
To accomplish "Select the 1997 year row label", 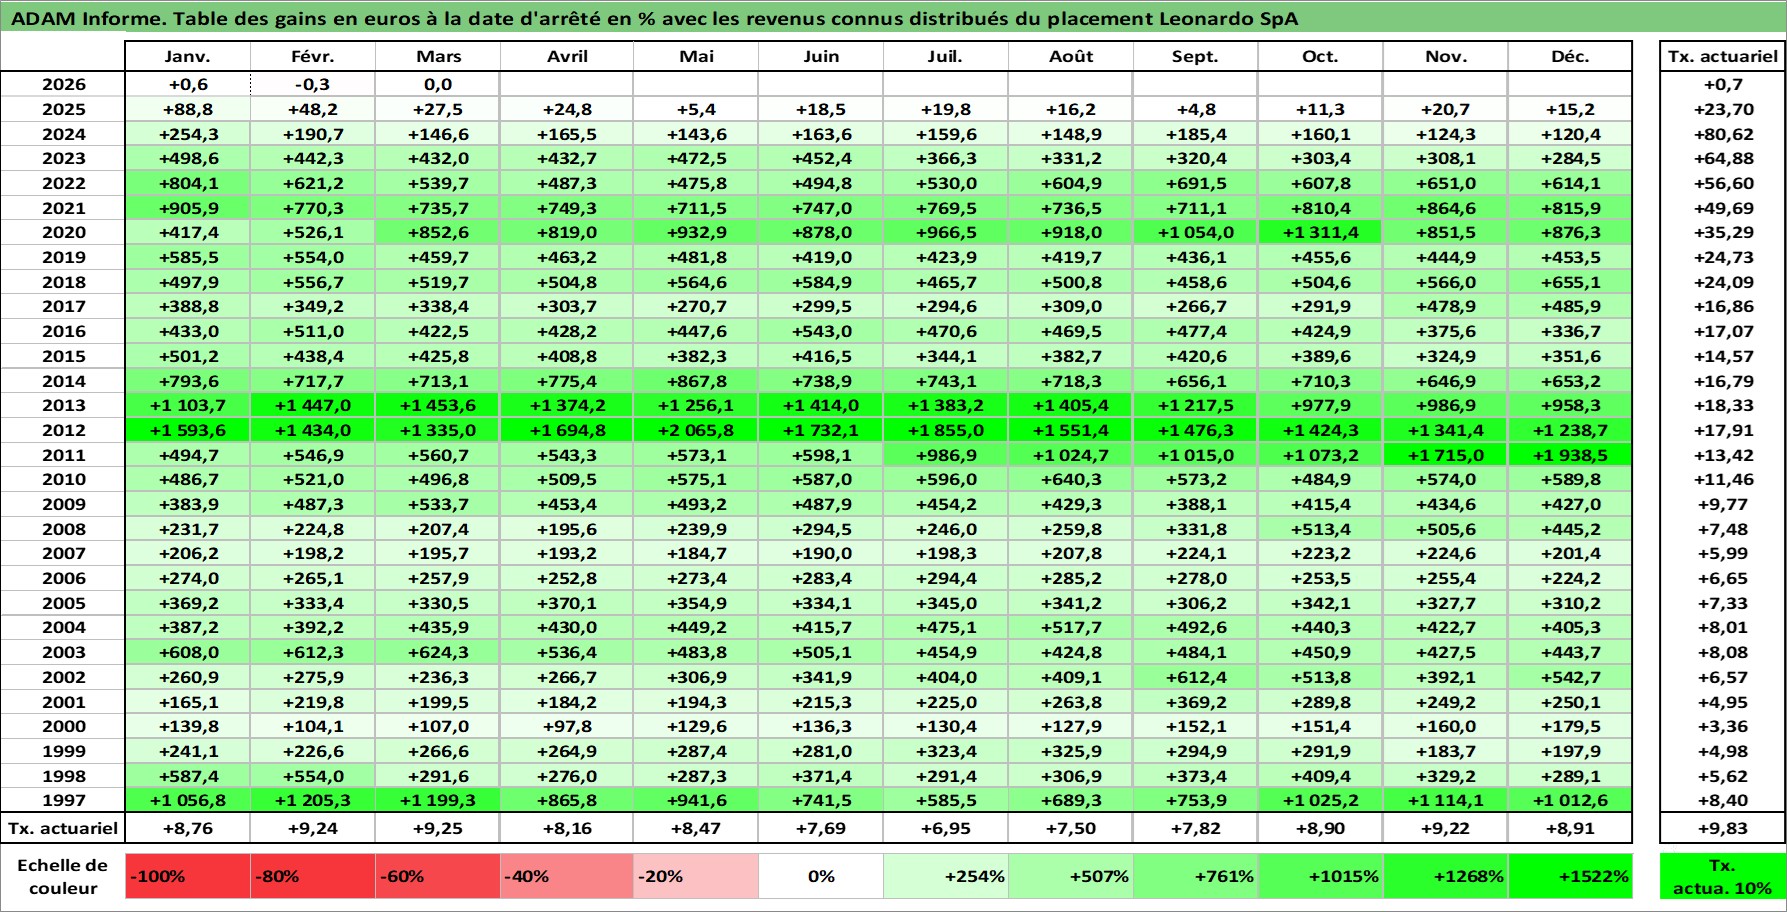I will [x=63, y=800].
